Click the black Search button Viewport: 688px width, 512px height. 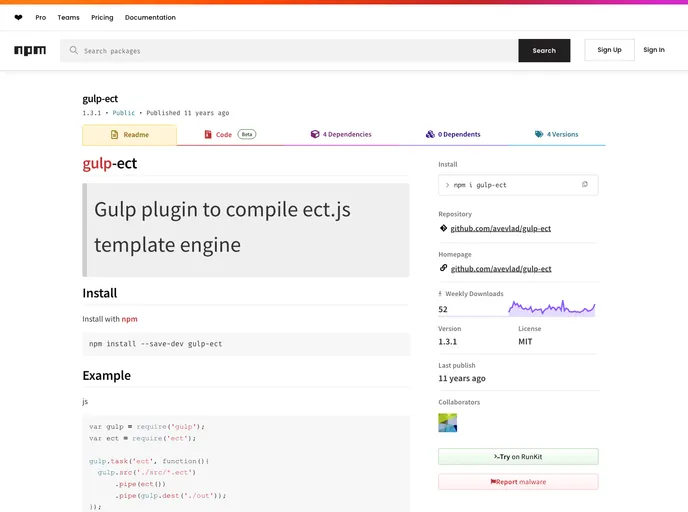click(544, 50)
